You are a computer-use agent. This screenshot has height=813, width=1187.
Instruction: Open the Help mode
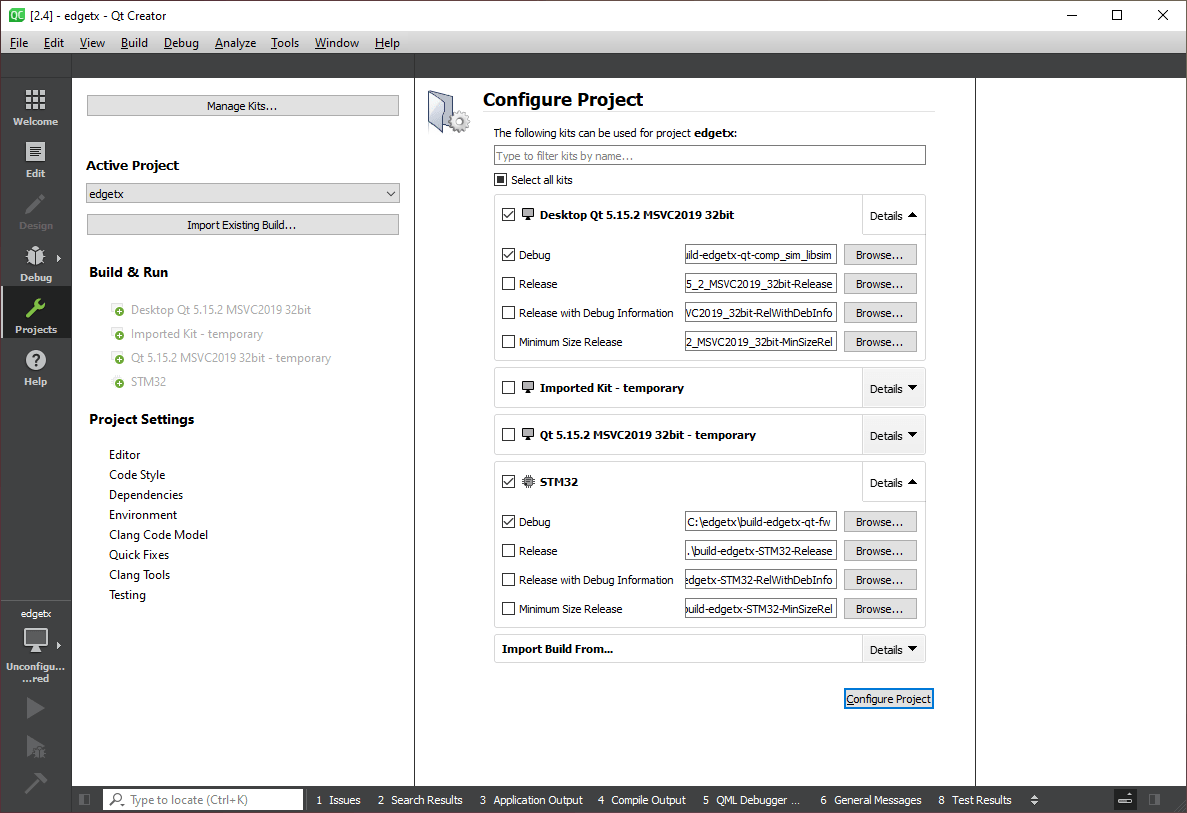tap(35, 368)
